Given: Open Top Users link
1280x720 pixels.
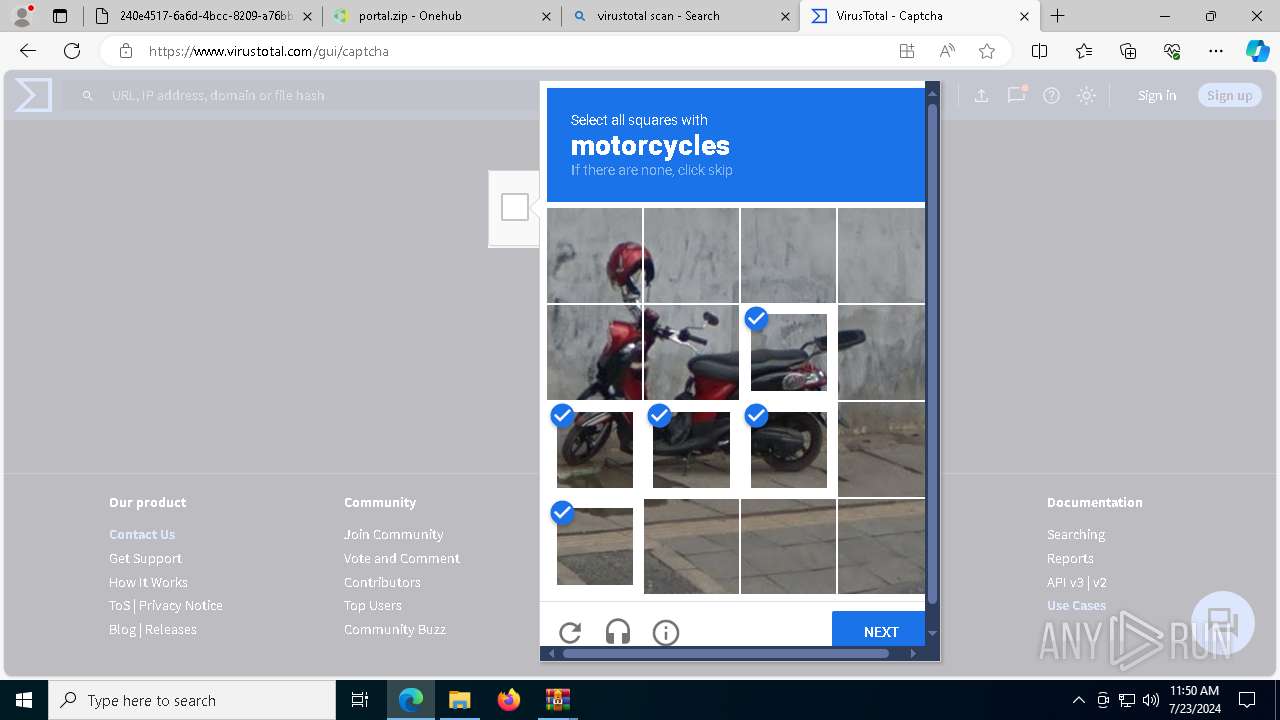Looking at the screenshot, I should (x=373, y=605).
